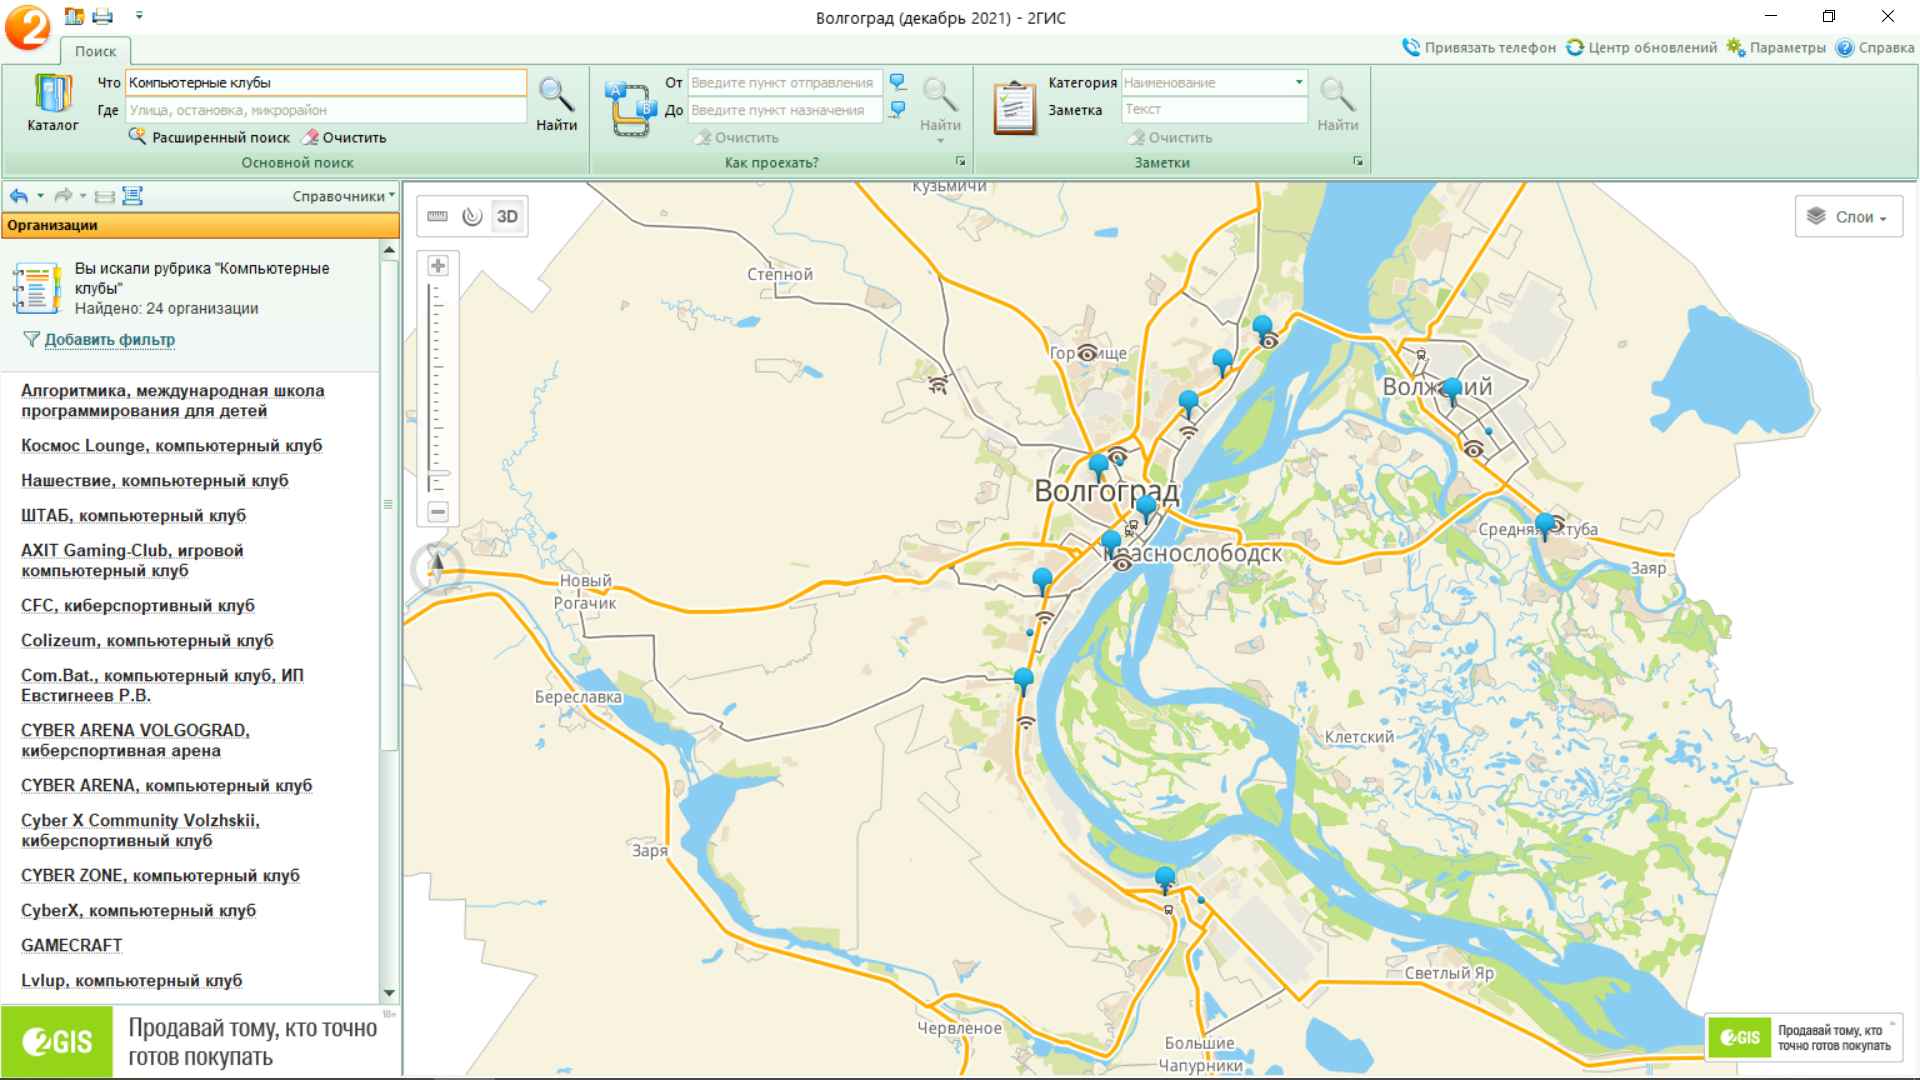Viewport: 1920px width, 1080px height.
Task: Click the Привязать телефон phone icon
Action: pyautogui.click(x=1411, y=47)
